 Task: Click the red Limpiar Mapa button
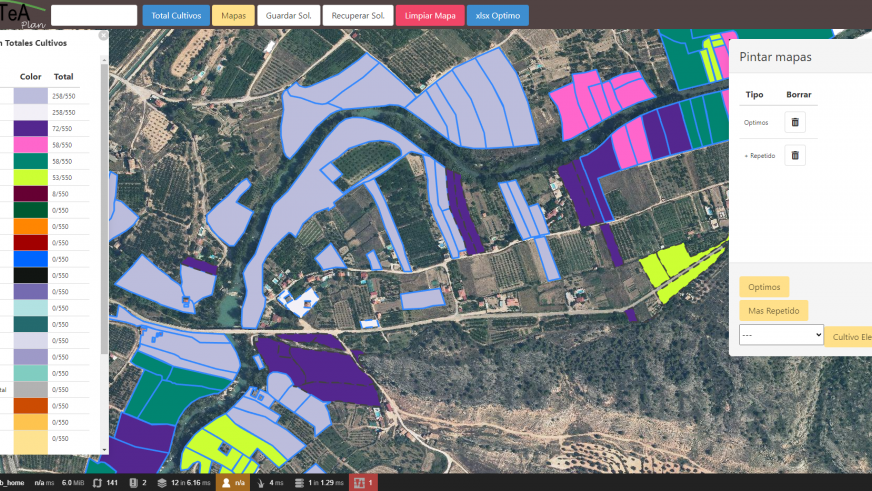(429, 16)
